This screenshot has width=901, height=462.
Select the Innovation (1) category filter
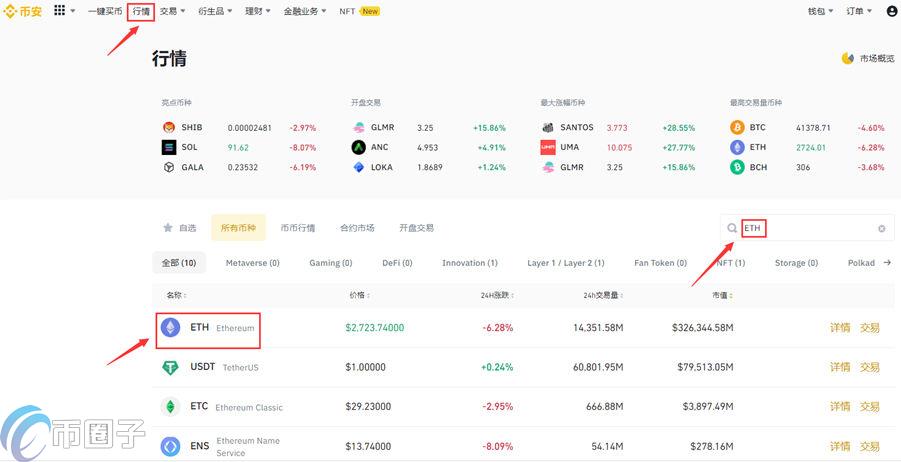(x=469, y=263)
